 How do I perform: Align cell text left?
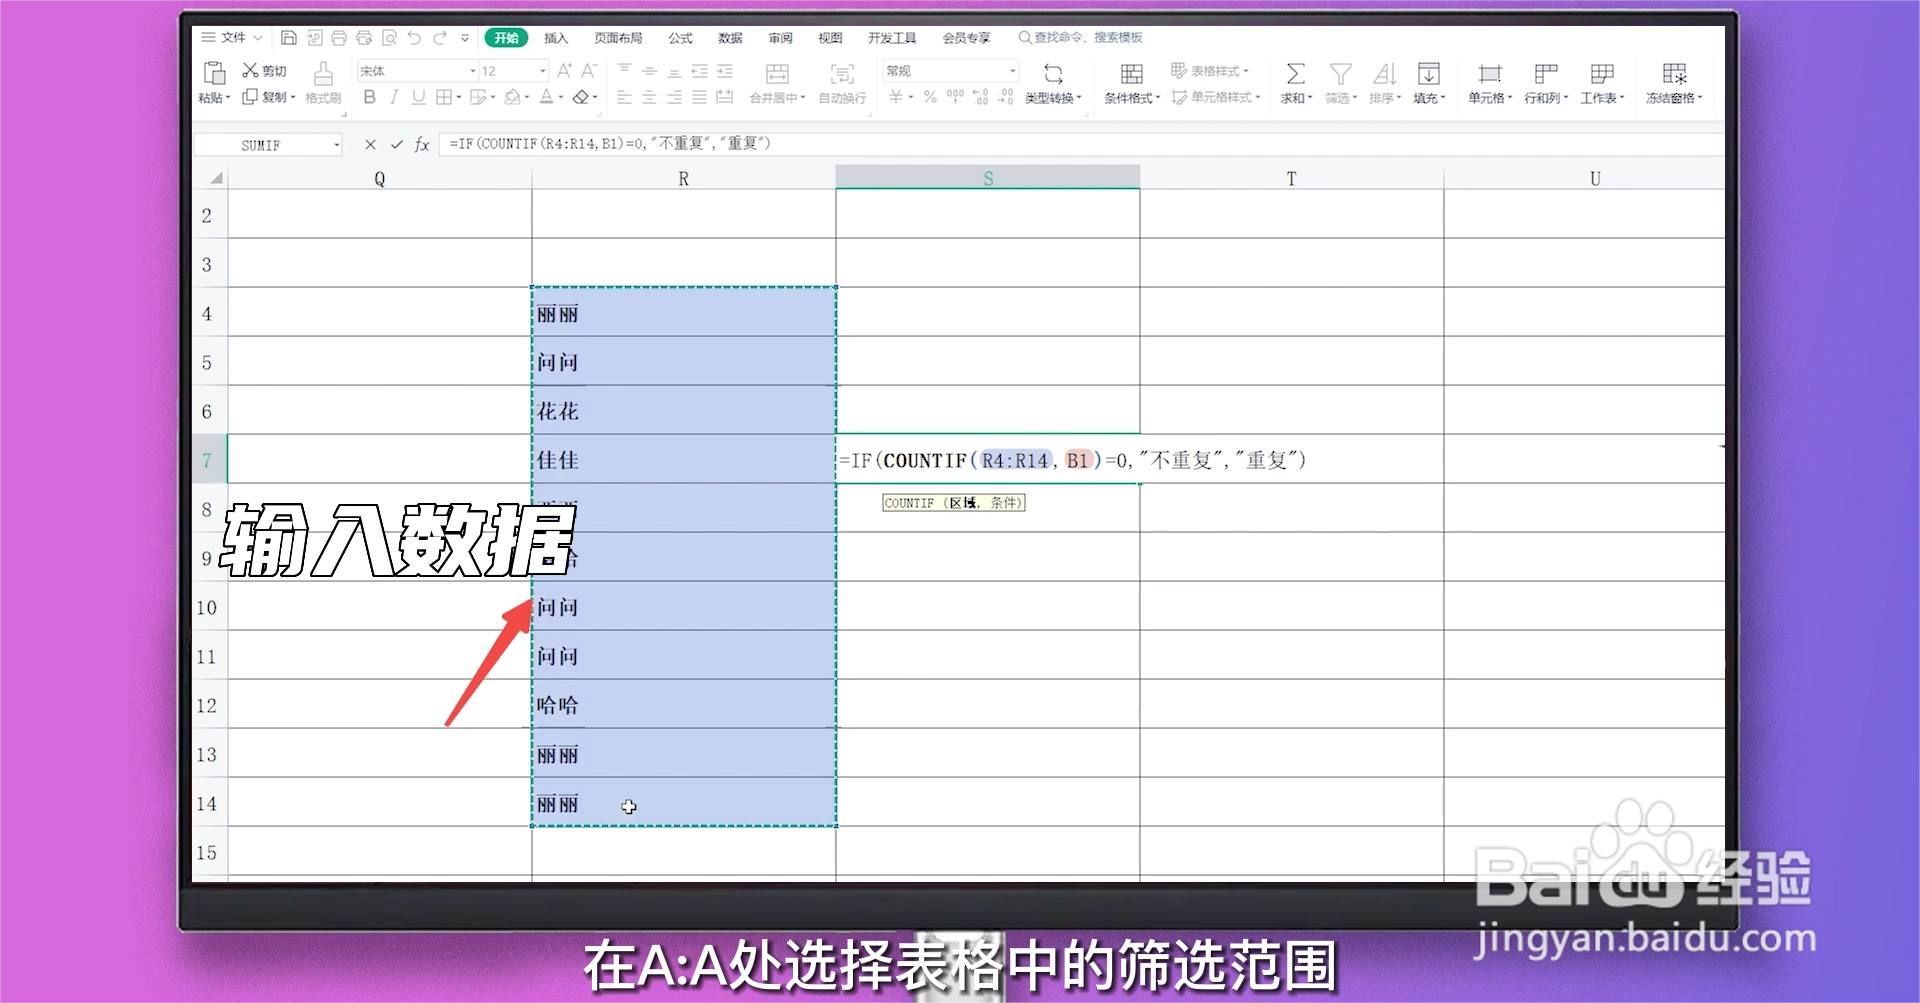click(624, 97)
